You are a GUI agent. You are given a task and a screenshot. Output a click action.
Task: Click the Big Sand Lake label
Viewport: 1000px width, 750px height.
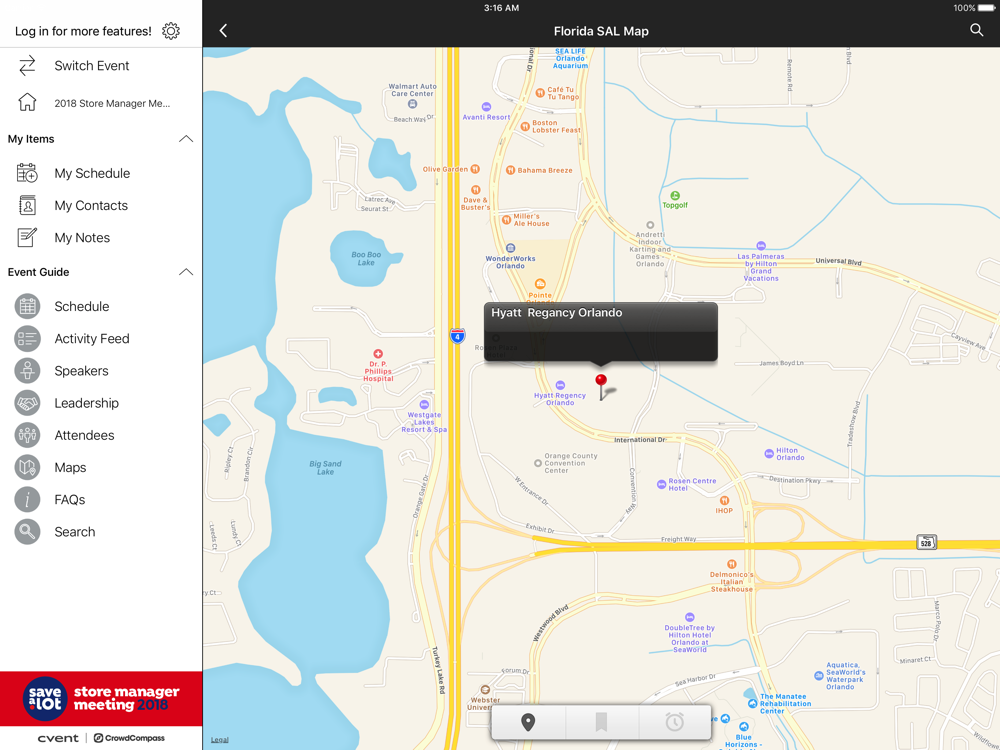[x=325, y=467]
